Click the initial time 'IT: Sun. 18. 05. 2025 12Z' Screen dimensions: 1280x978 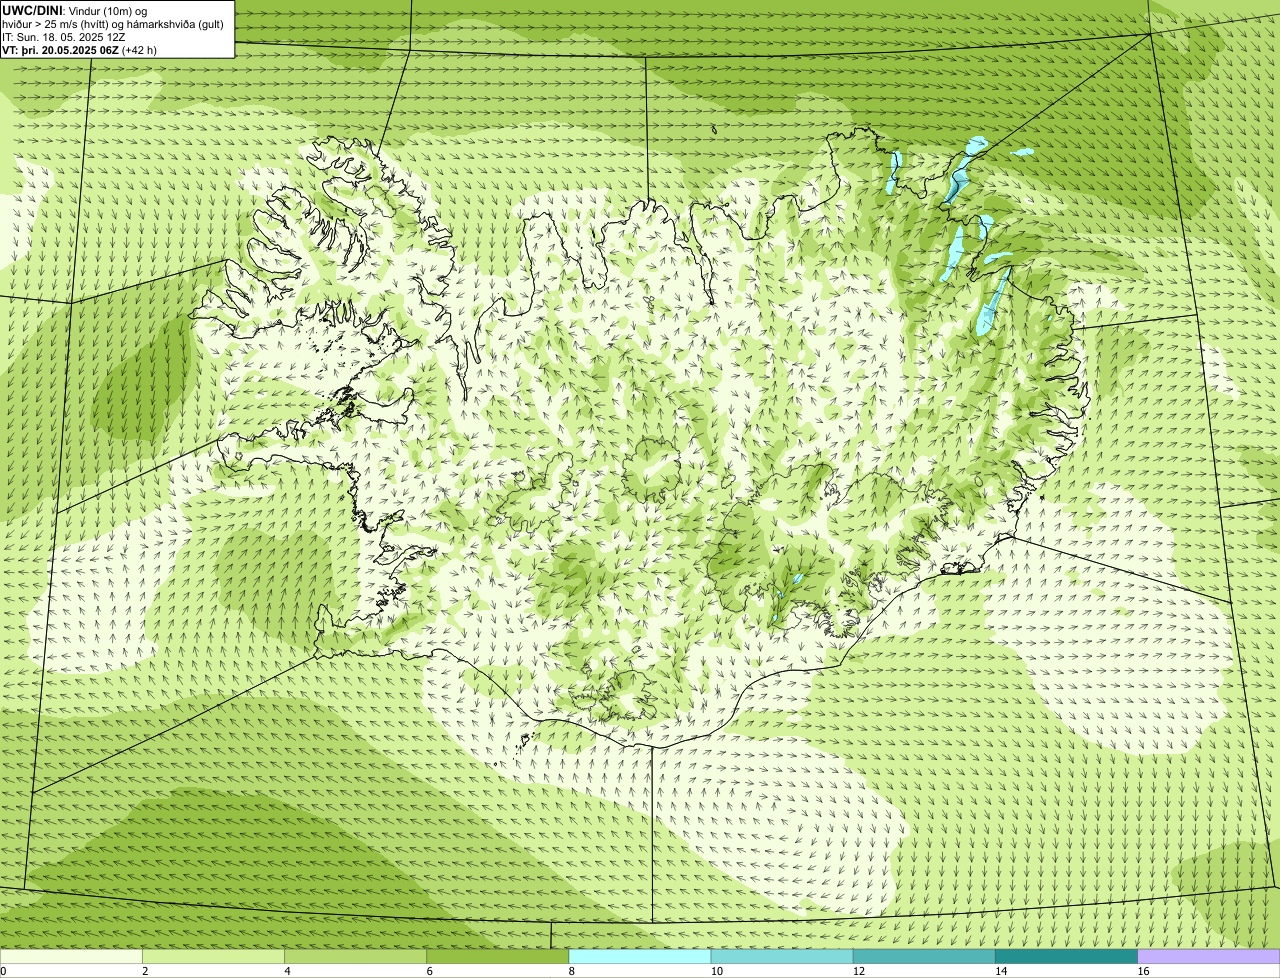tap(64, 37)
